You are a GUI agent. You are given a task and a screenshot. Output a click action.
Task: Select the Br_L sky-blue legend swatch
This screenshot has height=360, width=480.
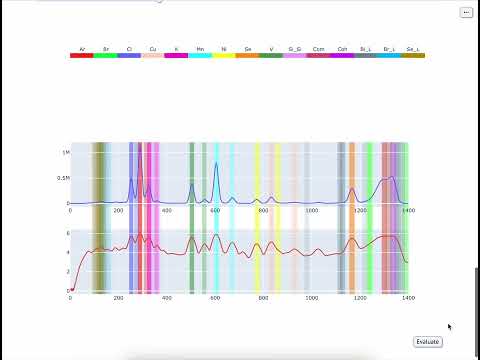(x=389, y=56)
